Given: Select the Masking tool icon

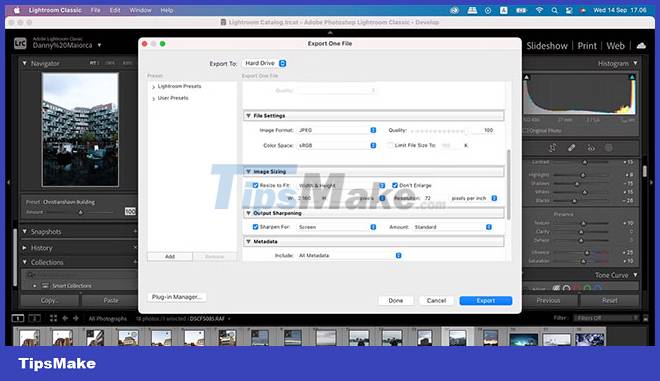Looking at the screenshot, I should pyautogui.click(x=609, y=148).
